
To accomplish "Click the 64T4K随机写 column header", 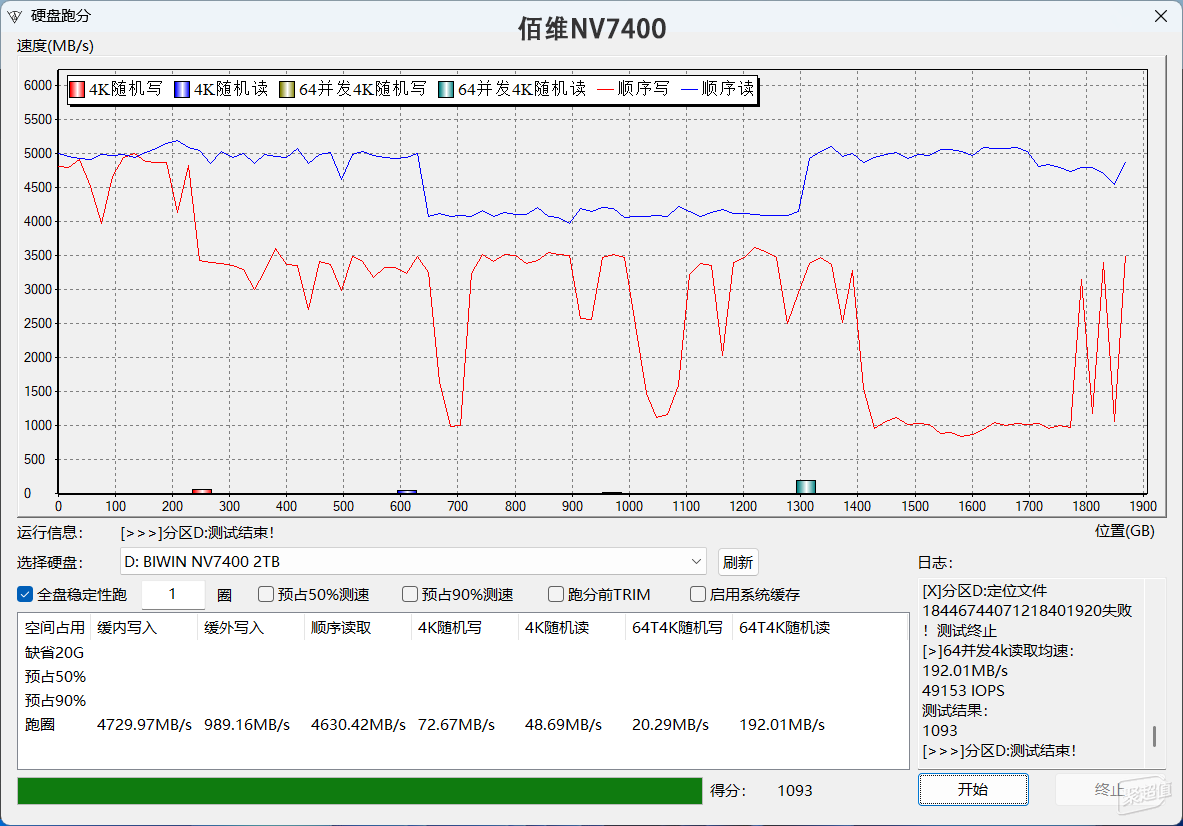I will [678, 628].
